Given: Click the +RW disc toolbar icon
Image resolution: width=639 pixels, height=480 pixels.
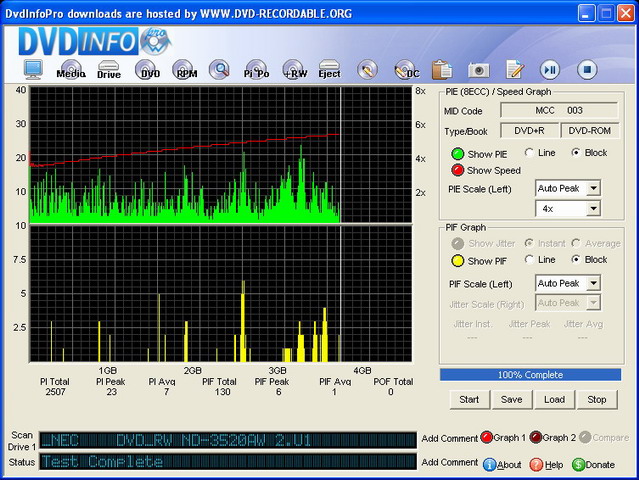Looking at the screenshot, I should (x=294, y=70).
